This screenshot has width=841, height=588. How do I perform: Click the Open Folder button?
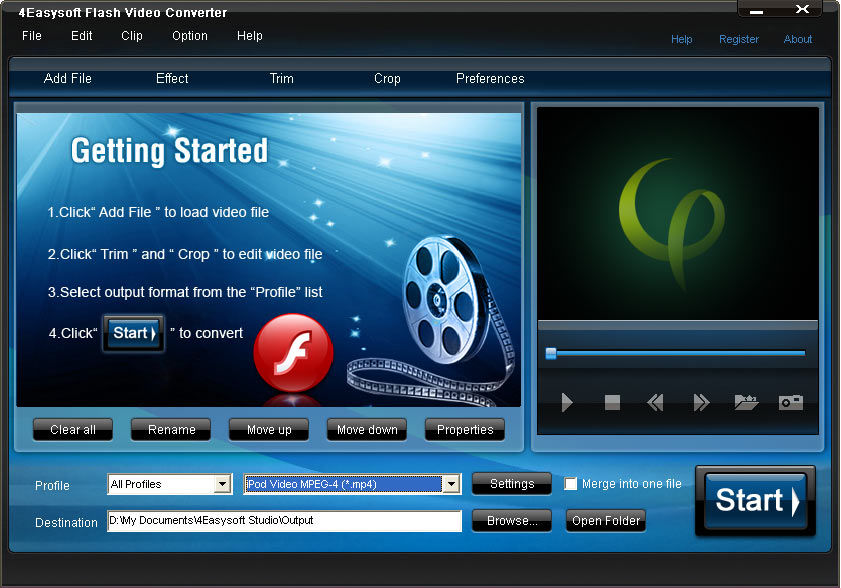click(x=606, y=520)
